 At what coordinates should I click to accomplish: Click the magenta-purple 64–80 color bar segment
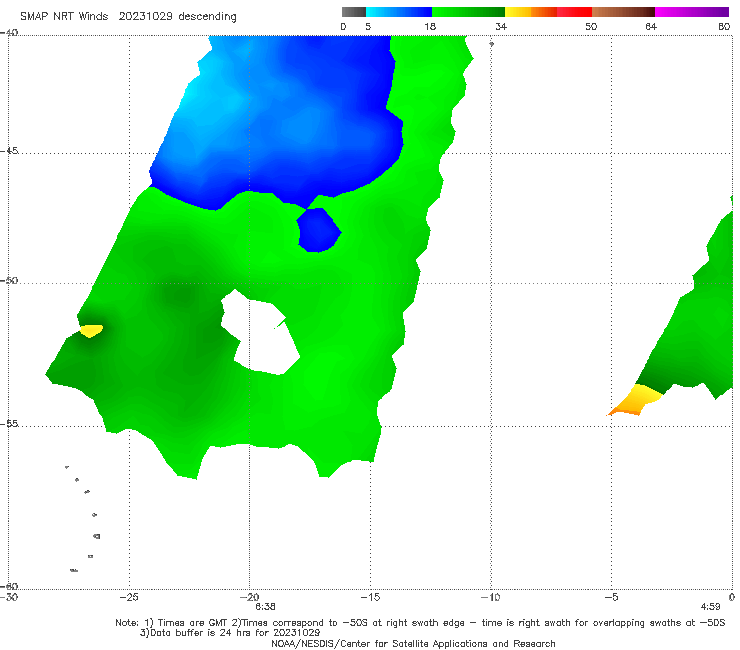pos(692,12)
